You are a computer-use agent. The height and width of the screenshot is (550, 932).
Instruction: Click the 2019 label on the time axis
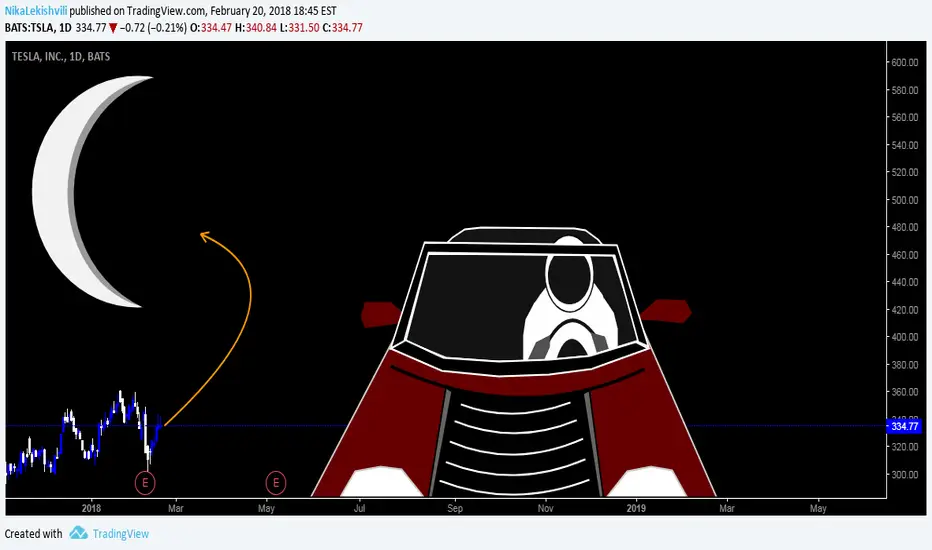pyautogui.click(x=636, y=508)
